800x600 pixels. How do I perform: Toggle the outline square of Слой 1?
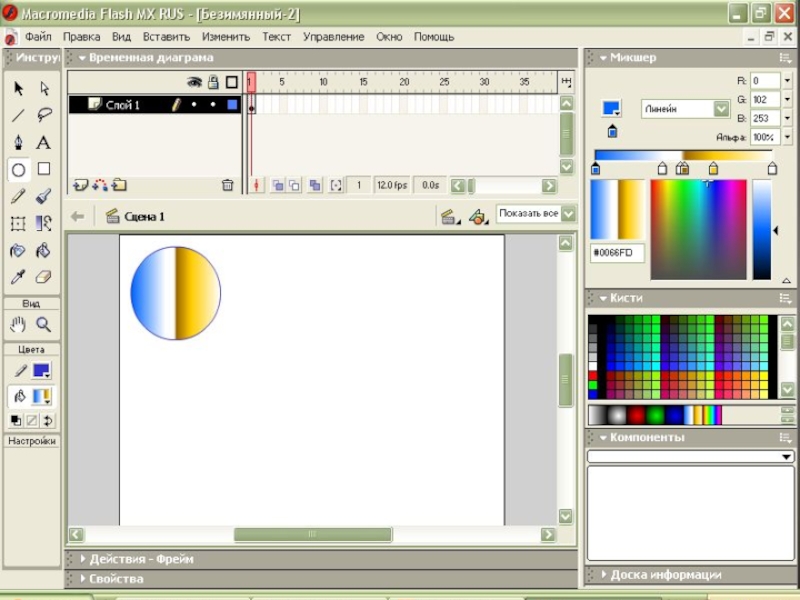coord(232,105)
